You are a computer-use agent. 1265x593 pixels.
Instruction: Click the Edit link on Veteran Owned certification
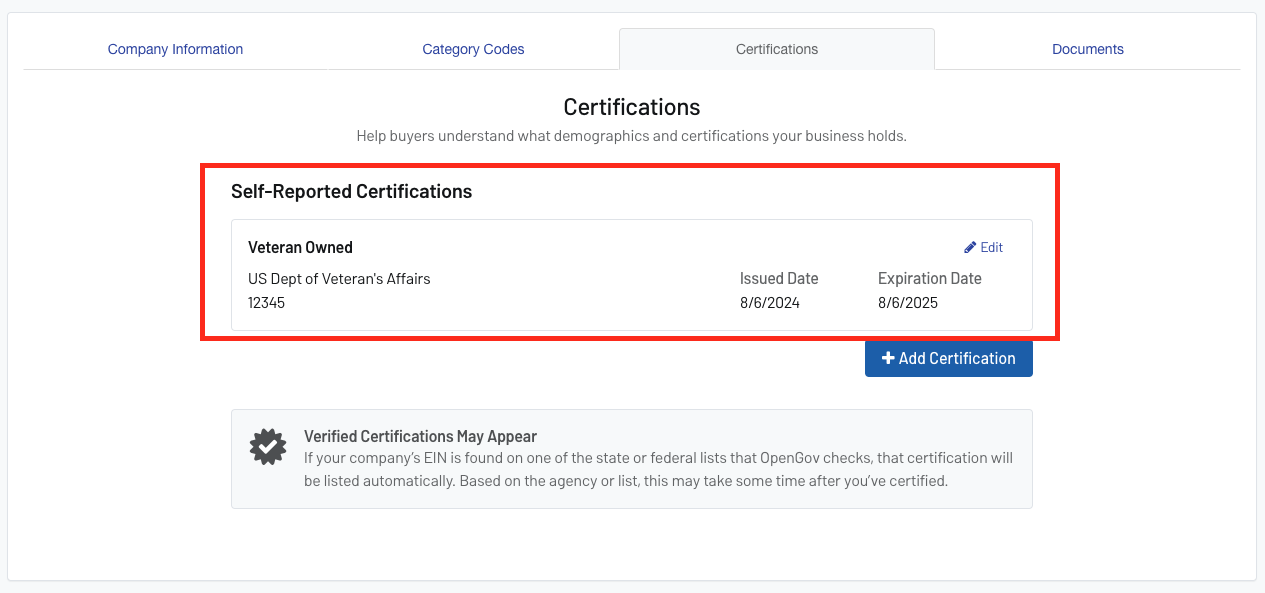(990, 247)
